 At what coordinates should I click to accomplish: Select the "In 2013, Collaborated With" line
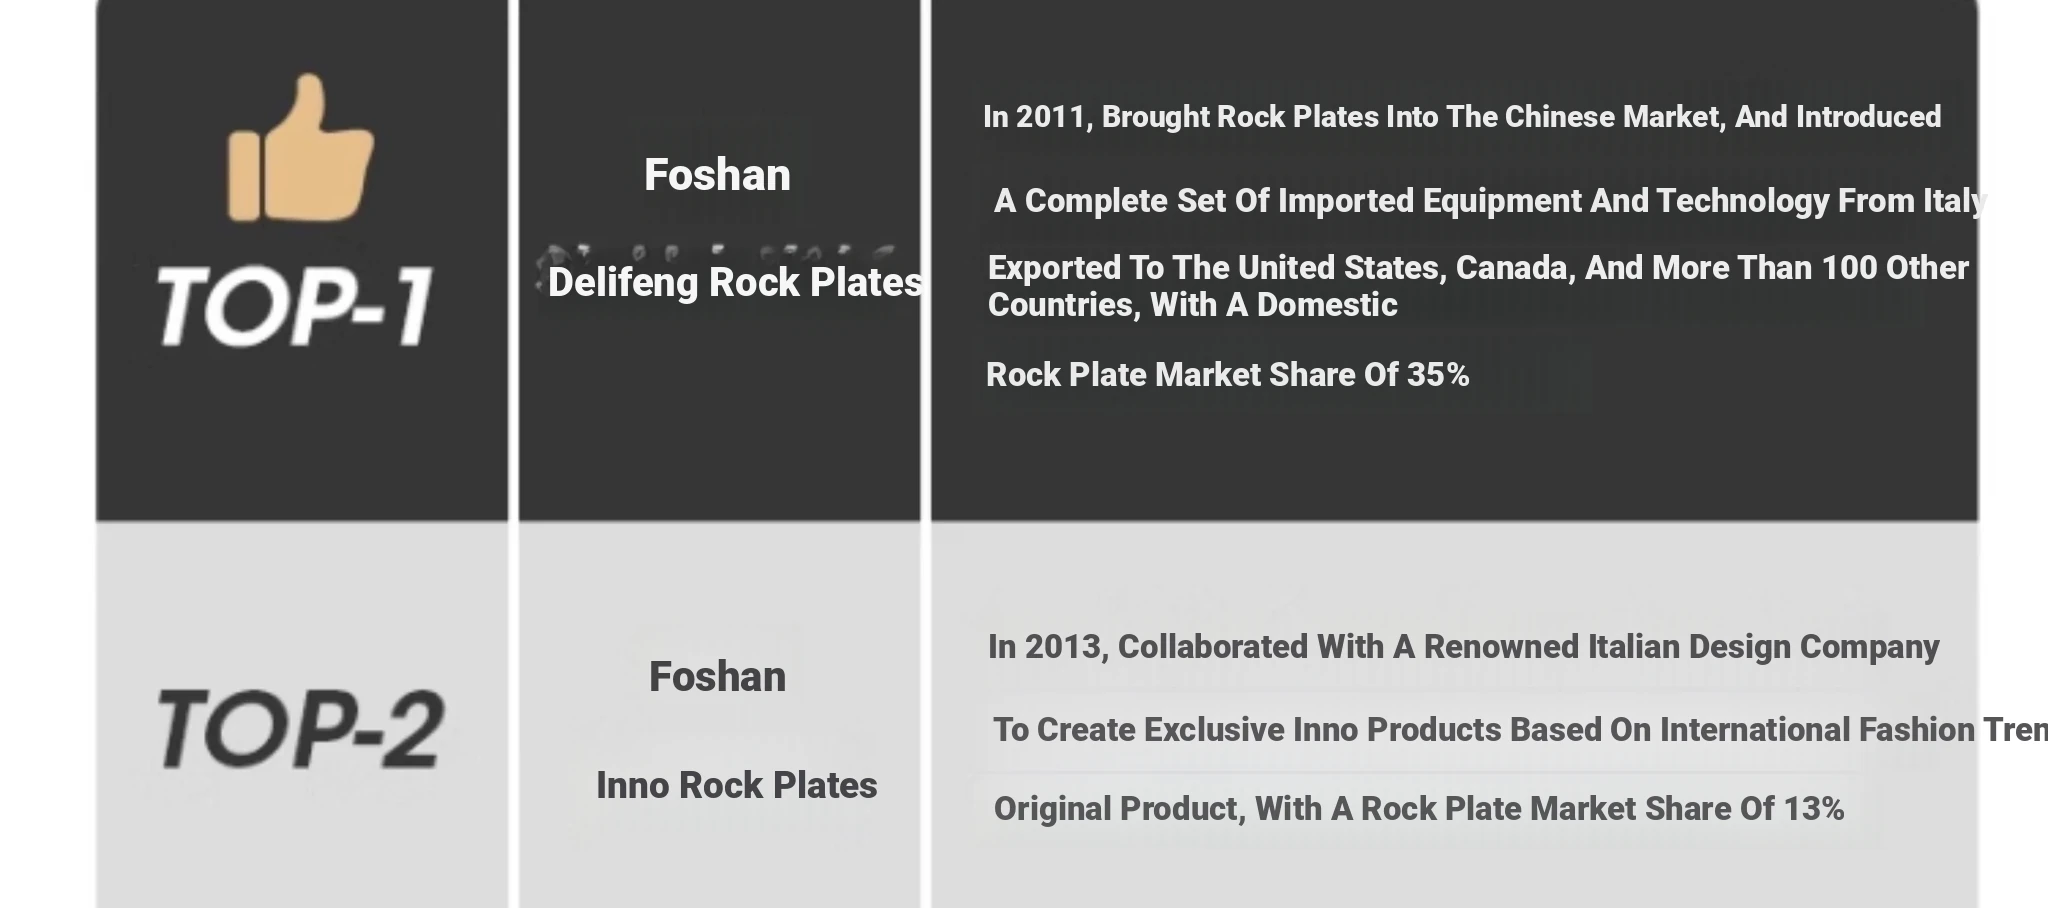(x=1463, y=647)
